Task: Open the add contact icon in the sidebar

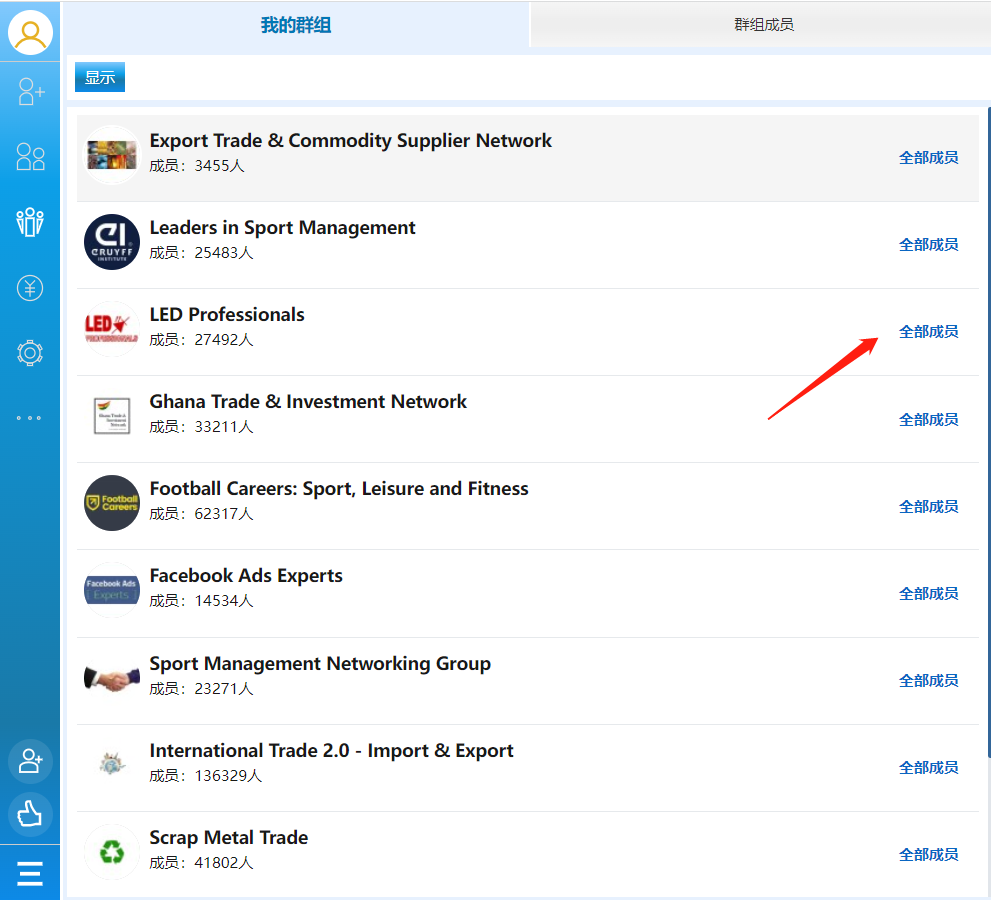Action: (x=31, y=92)
